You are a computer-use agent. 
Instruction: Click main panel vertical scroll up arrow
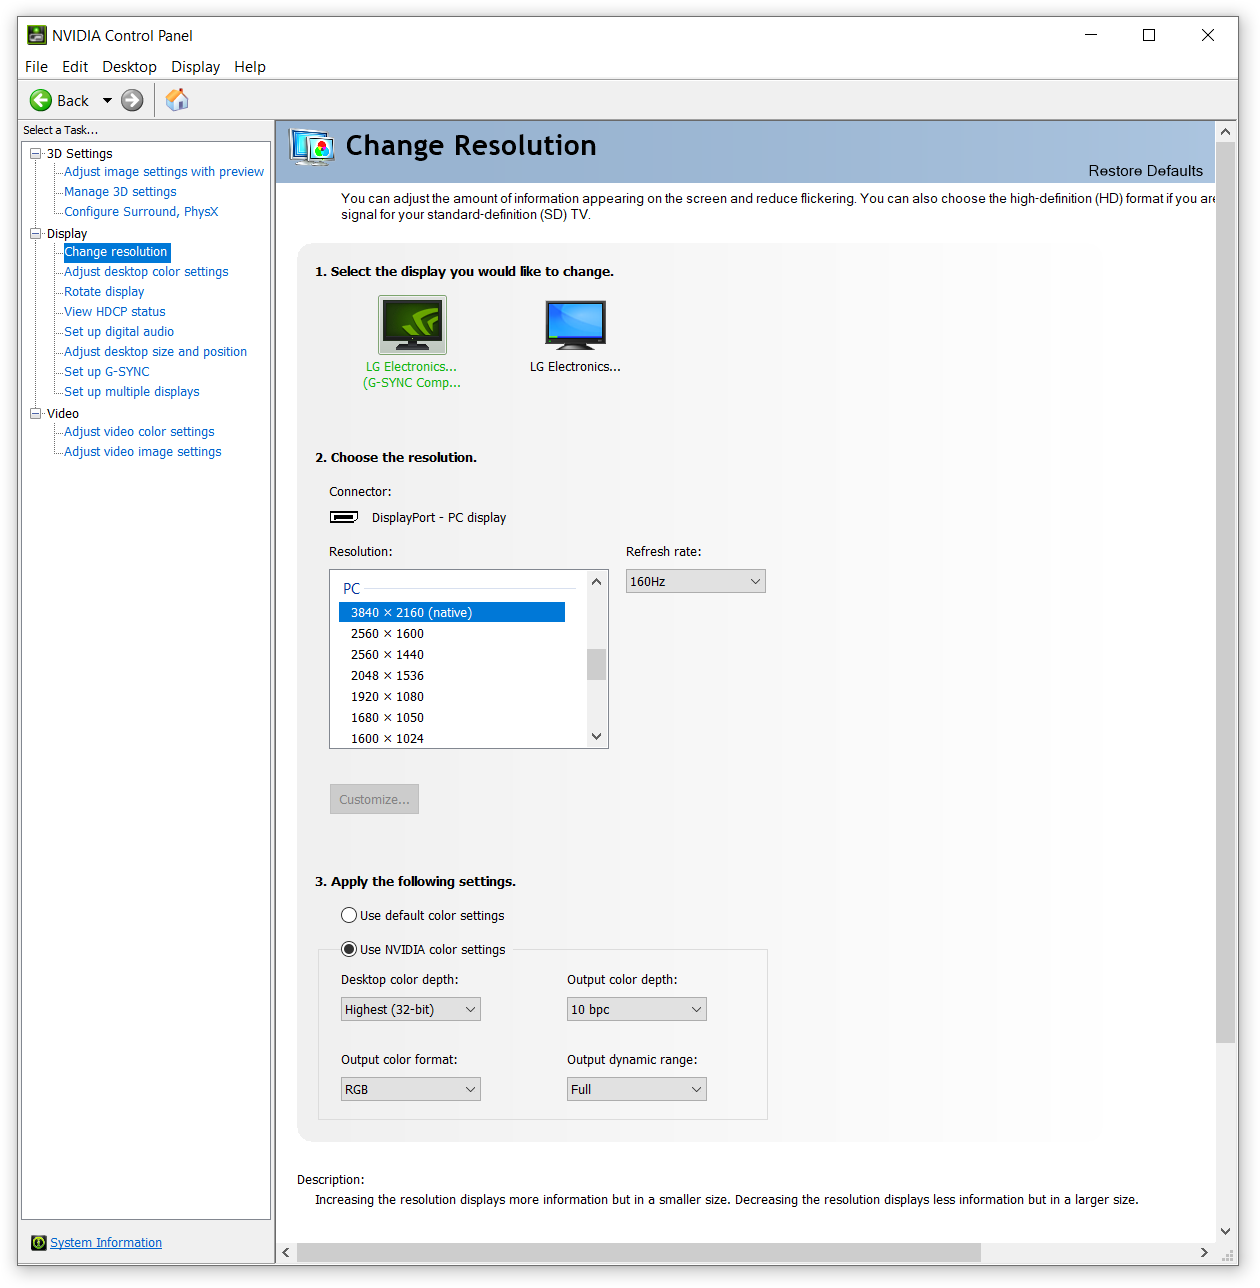coord(1226,131)
